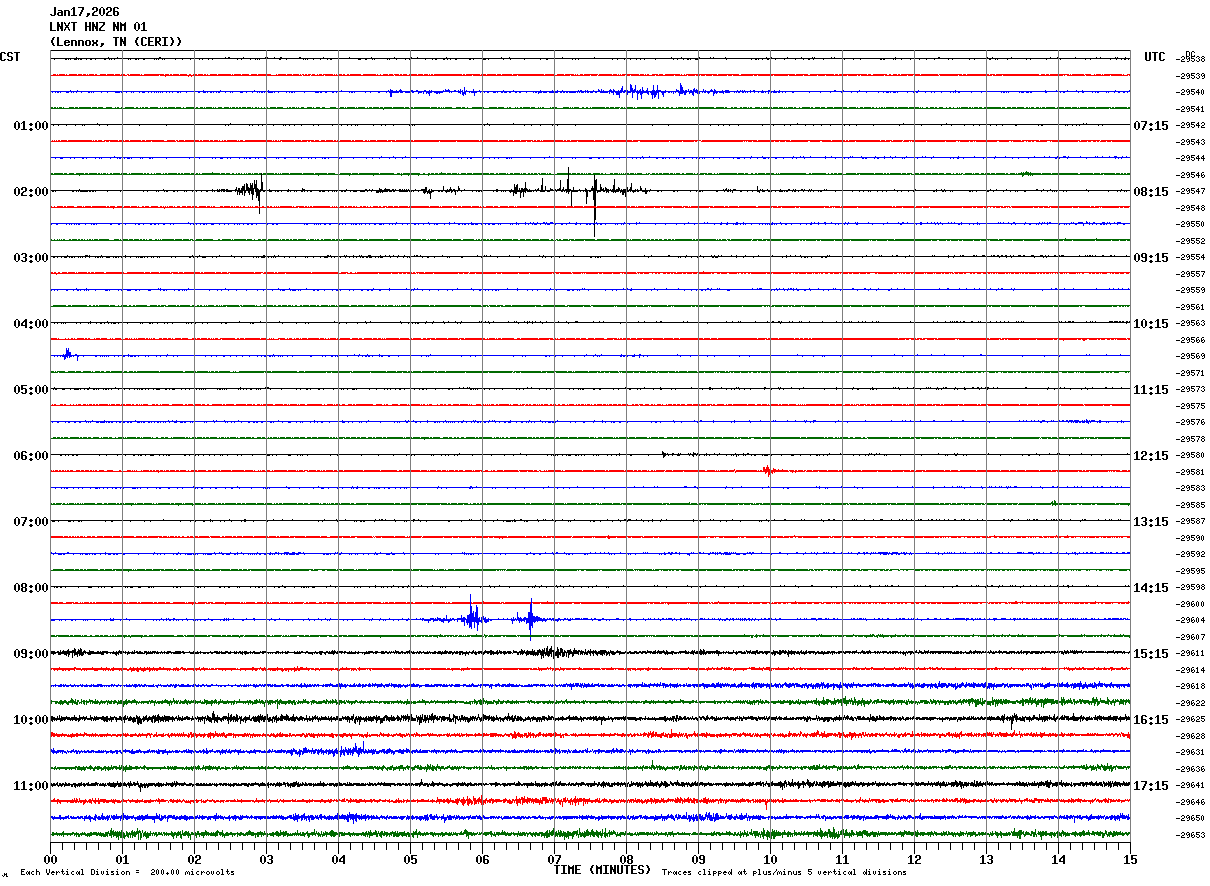Click the 07:15 UTC time label
The width and height of the screenshot is (1210, 886).
coord(1151,126)
